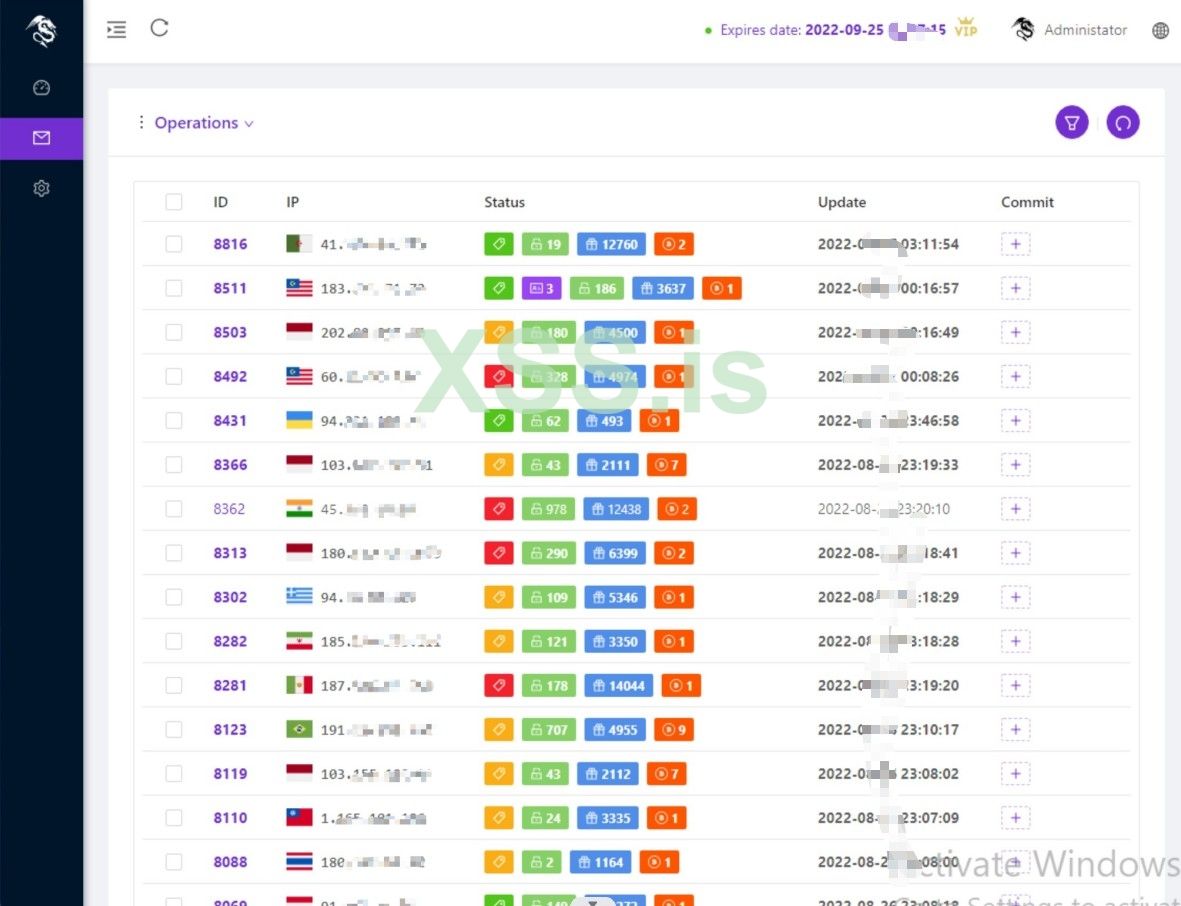The image size is (1181, 906).
Task: Check the box for row 8816
Action: coord(174,244)
